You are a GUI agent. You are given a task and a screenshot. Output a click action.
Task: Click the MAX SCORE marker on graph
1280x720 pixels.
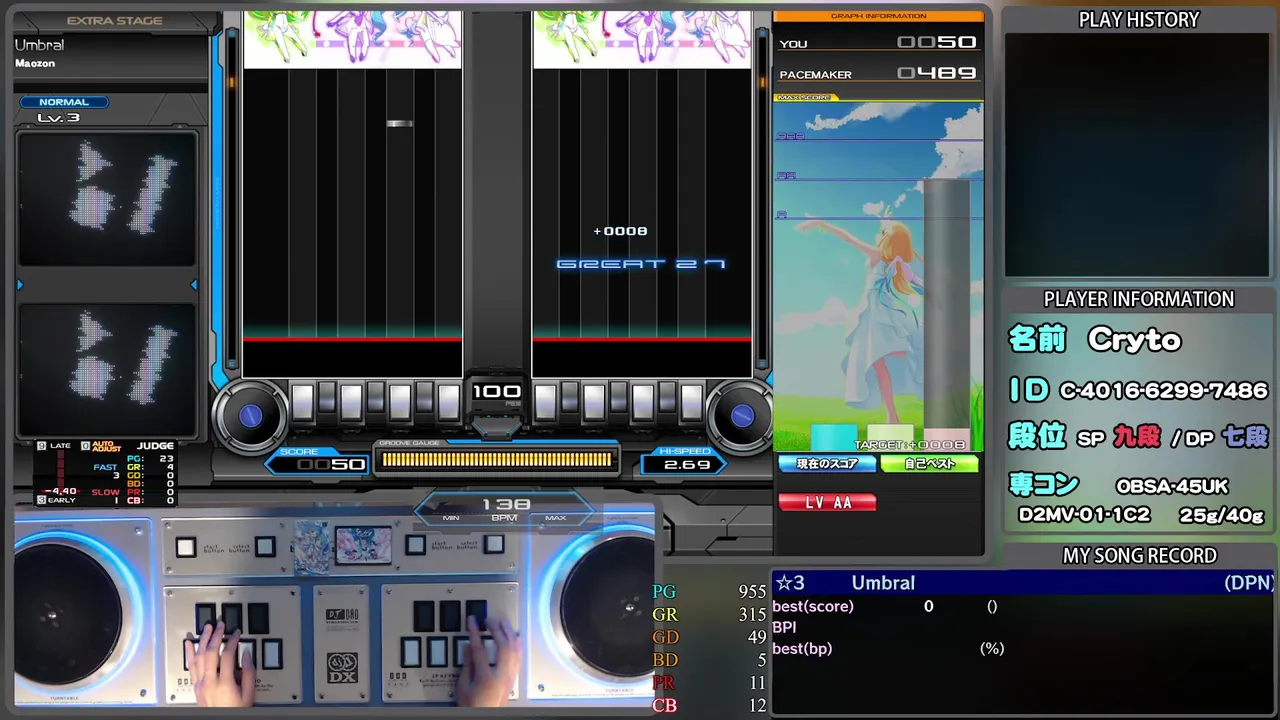(x=805, y=98)
